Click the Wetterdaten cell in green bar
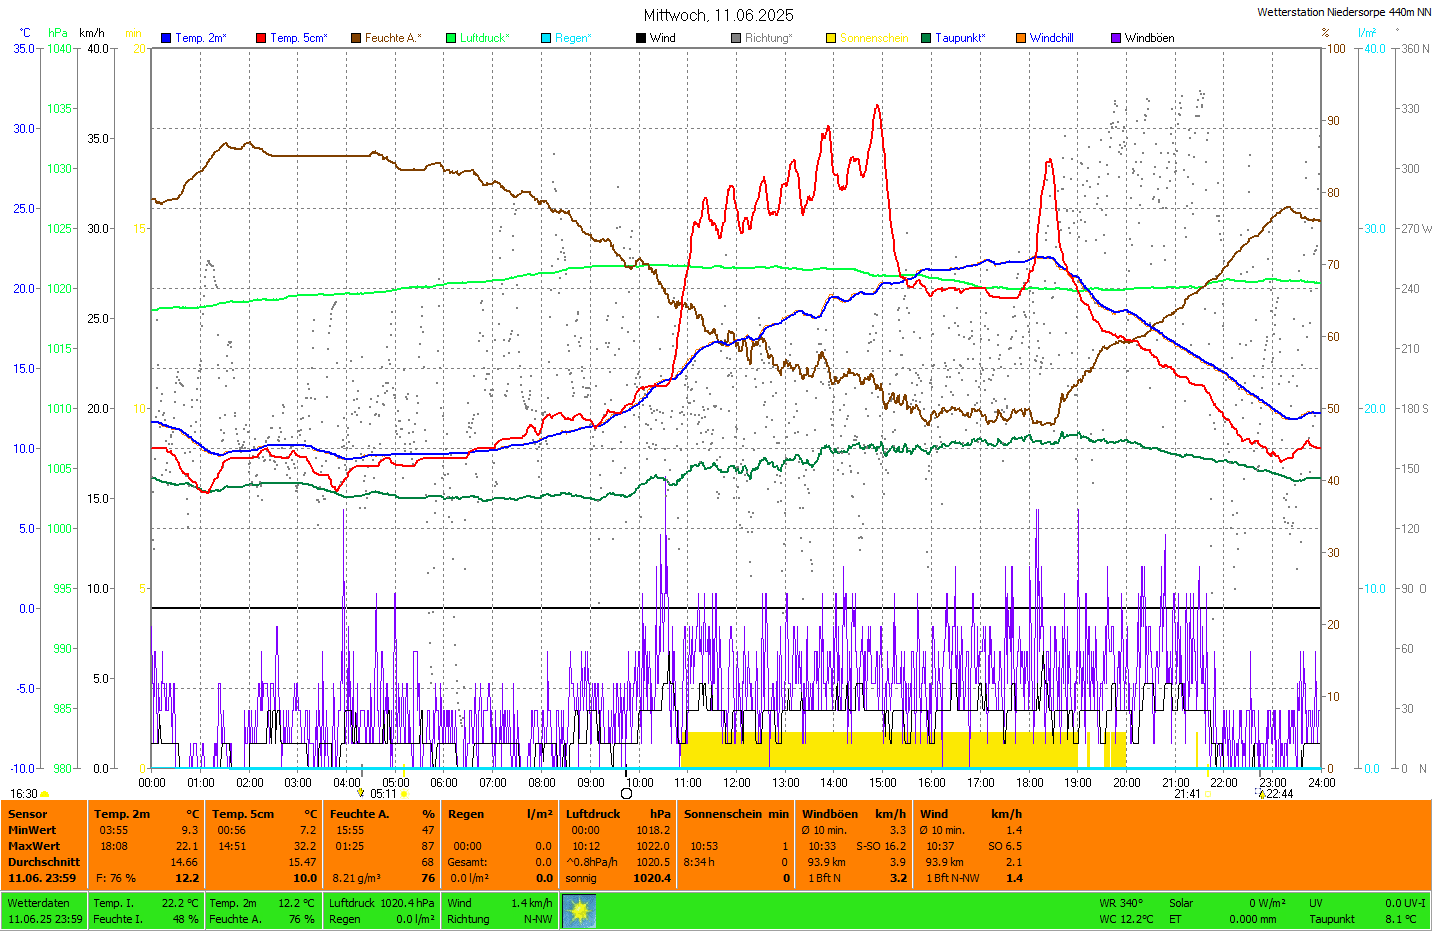This screenshot has height=931, width=1432. (x=39, y=903)
